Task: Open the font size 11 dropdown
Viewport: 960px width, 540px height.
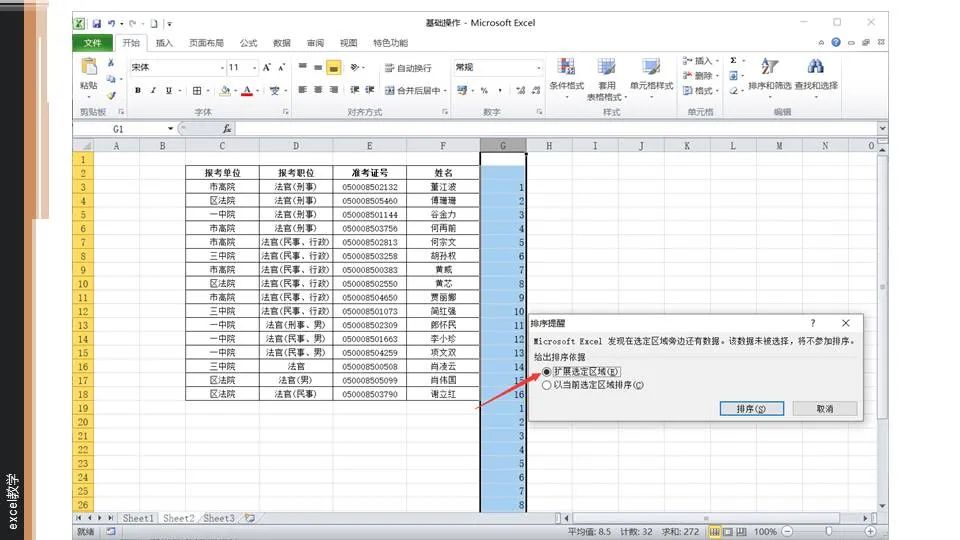Action: [x=254, y=67]
